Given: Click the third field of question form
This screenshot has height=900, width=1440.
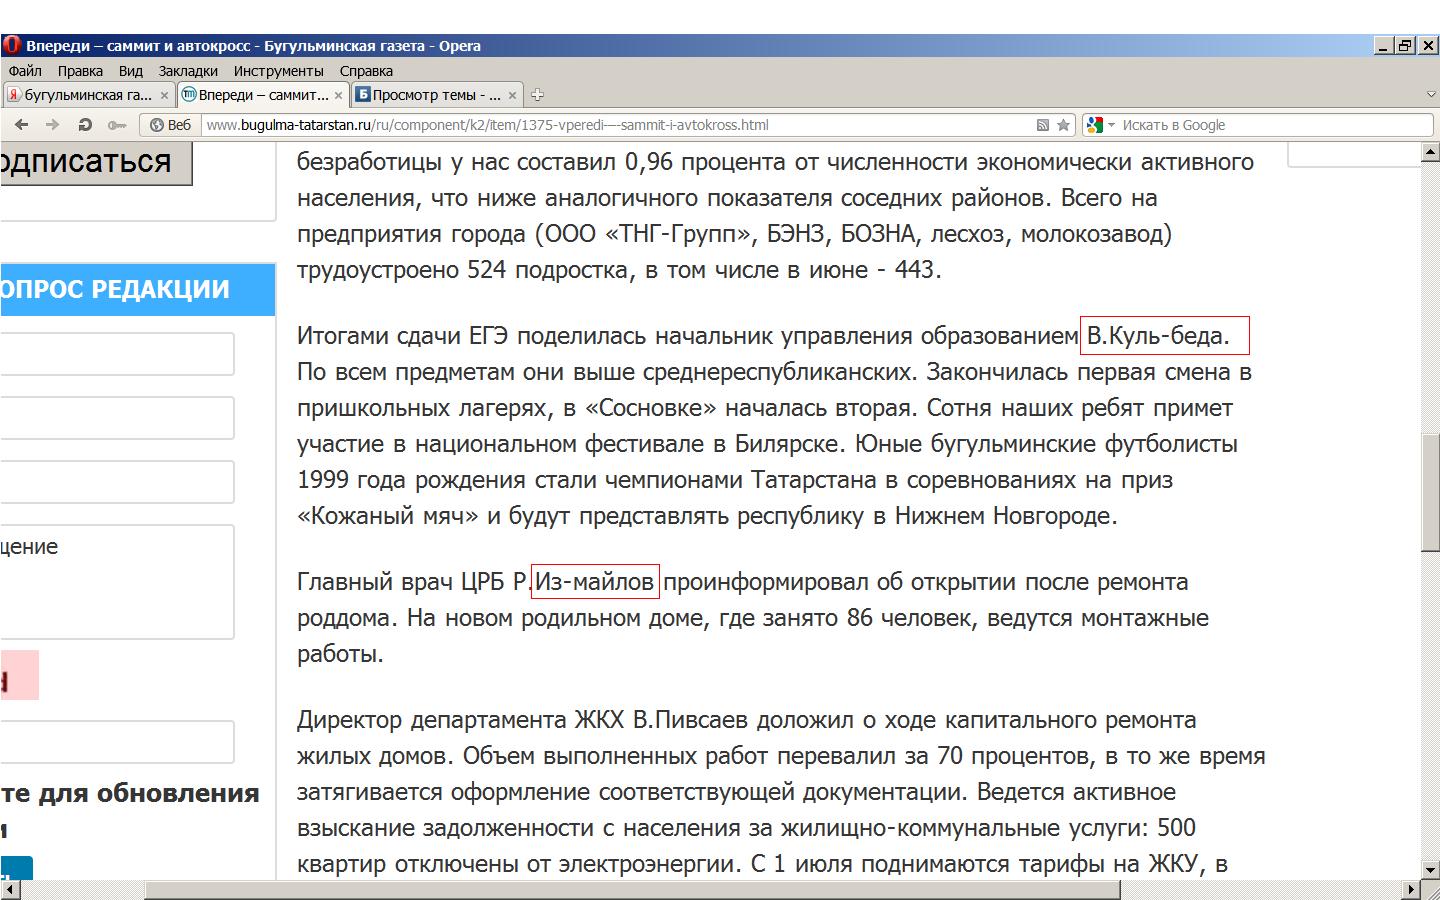Looking at the screenshot, I should click(x=117, y=482).
